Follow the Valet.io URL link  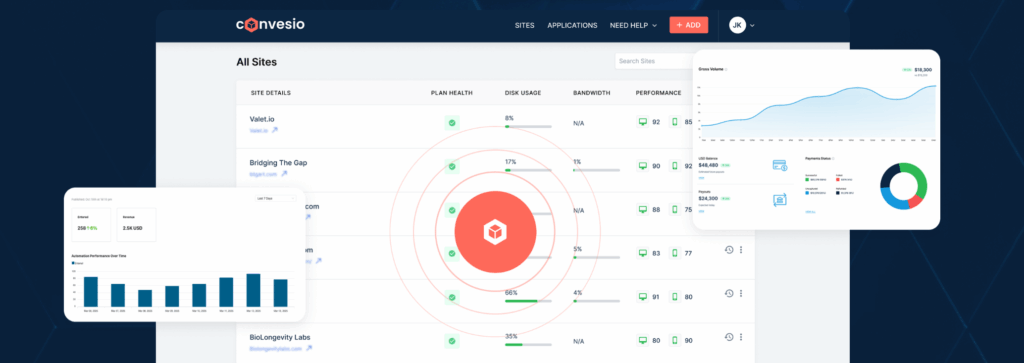(x=259, y=131)
